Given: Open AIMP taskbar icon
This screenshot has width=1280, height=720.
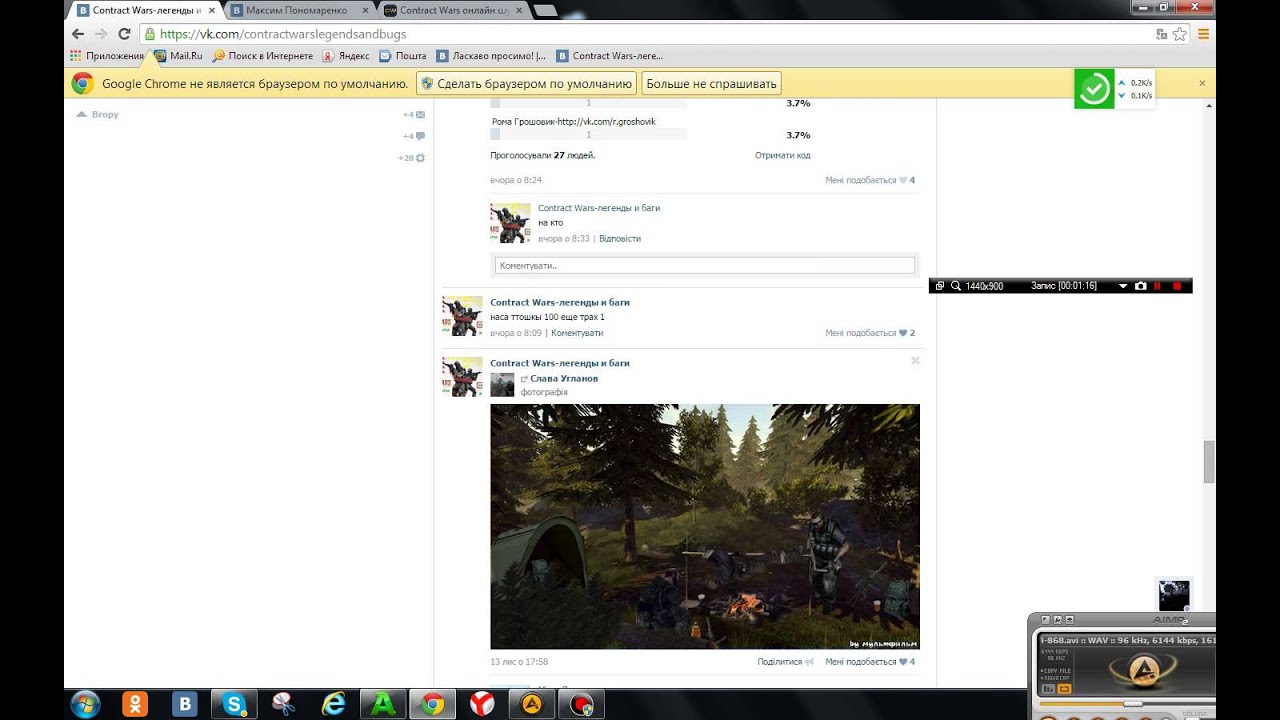Looking at the screenshot, I should pos(531,704).
